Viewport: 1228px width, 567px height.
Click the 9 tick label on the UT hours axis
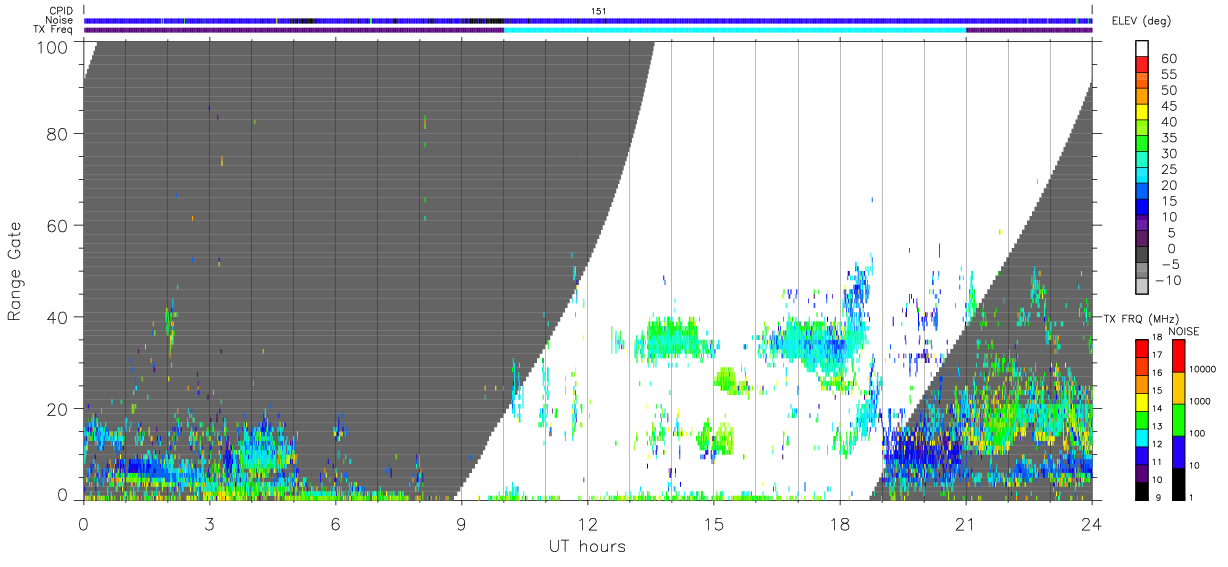point(461,523)
